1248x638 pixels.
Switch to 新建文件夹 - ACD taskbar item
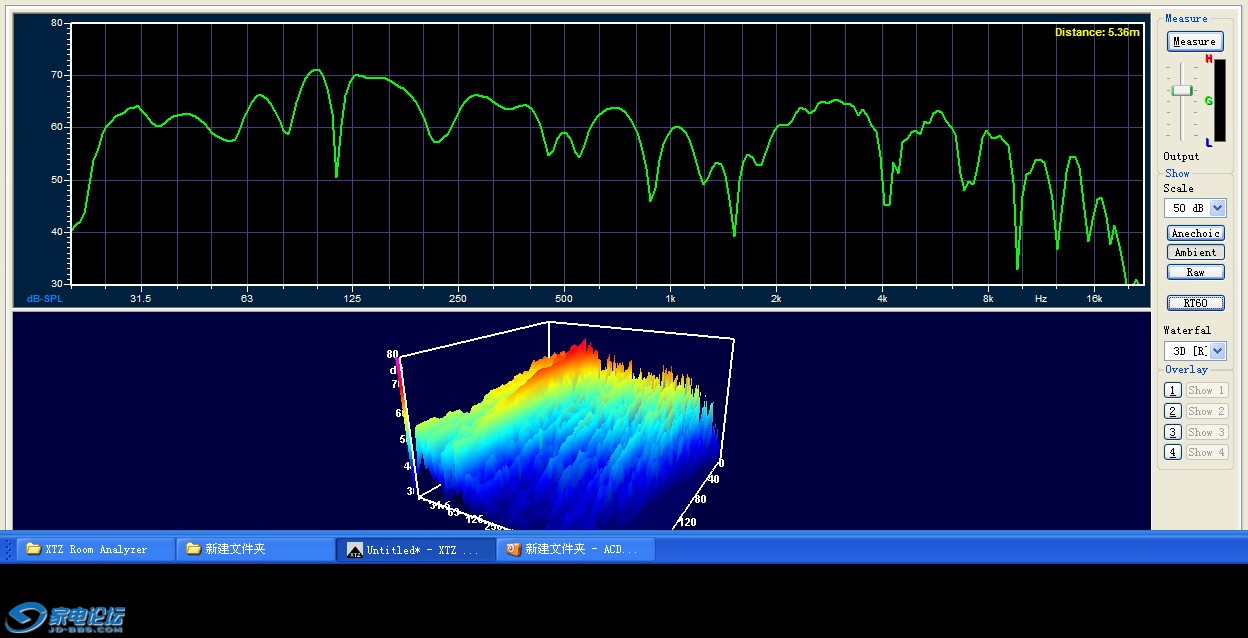[x=576, y=549]
